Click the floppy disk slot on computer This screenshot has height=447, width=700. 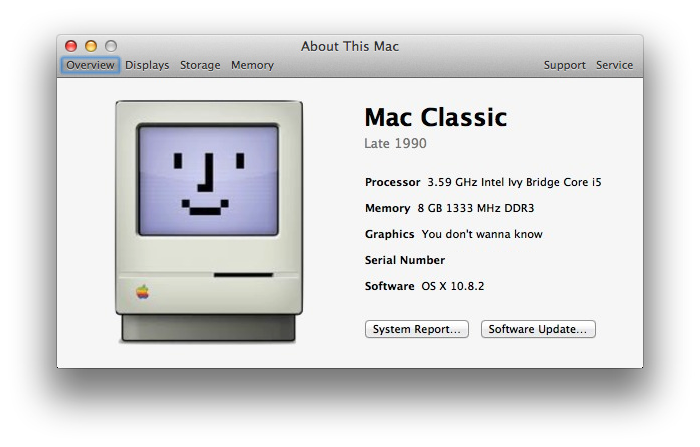click(243, 275)
